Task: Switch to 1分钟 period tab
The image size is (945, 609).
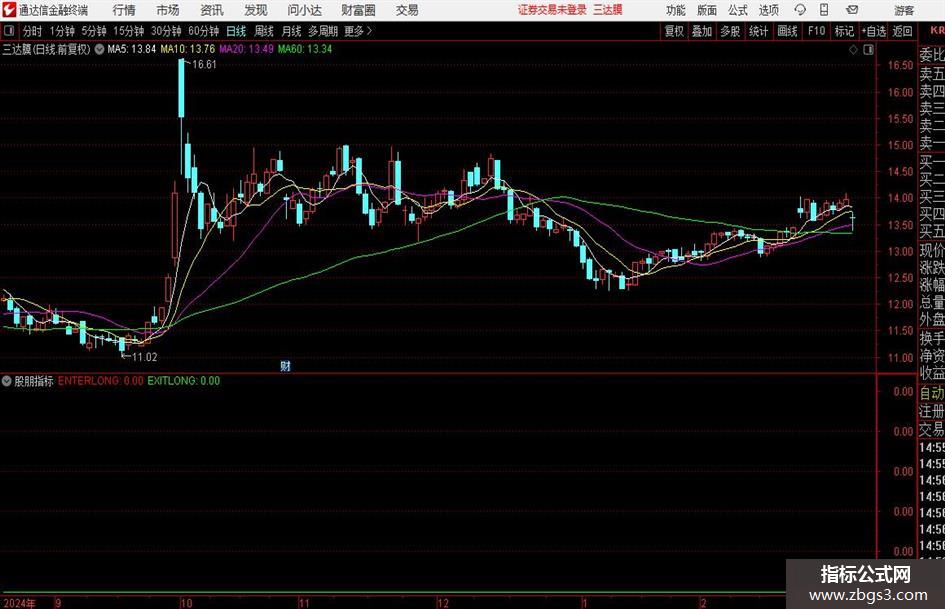Action: (x=61, y=31)
